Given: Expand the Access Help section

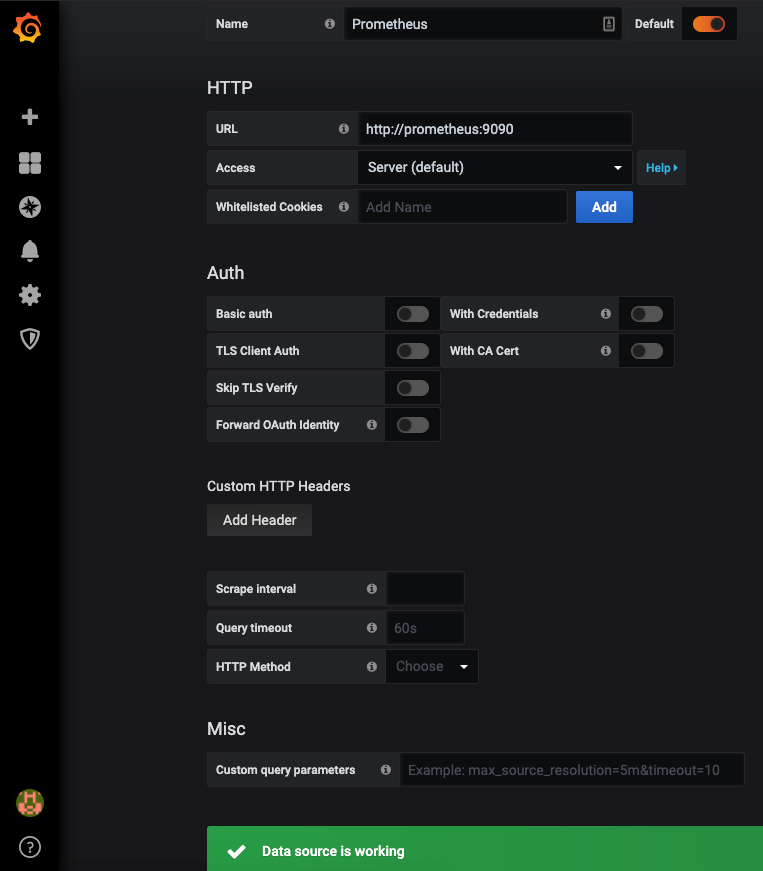Looking at the screenshot, I should 661,167.
